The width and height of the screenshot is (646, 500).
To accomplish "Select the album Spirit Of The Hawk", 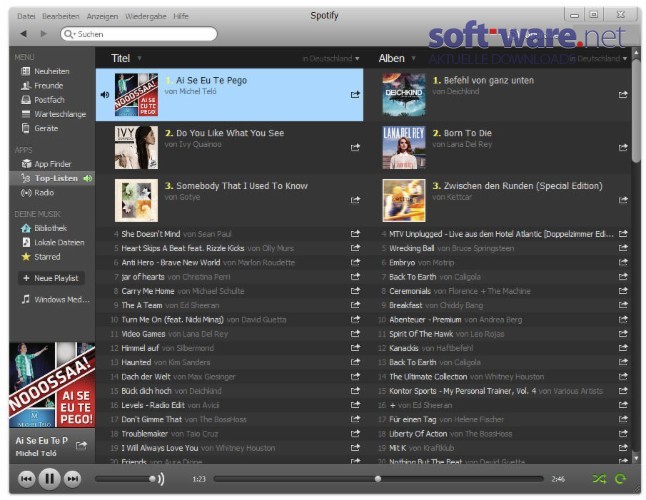I will [497, 334].
